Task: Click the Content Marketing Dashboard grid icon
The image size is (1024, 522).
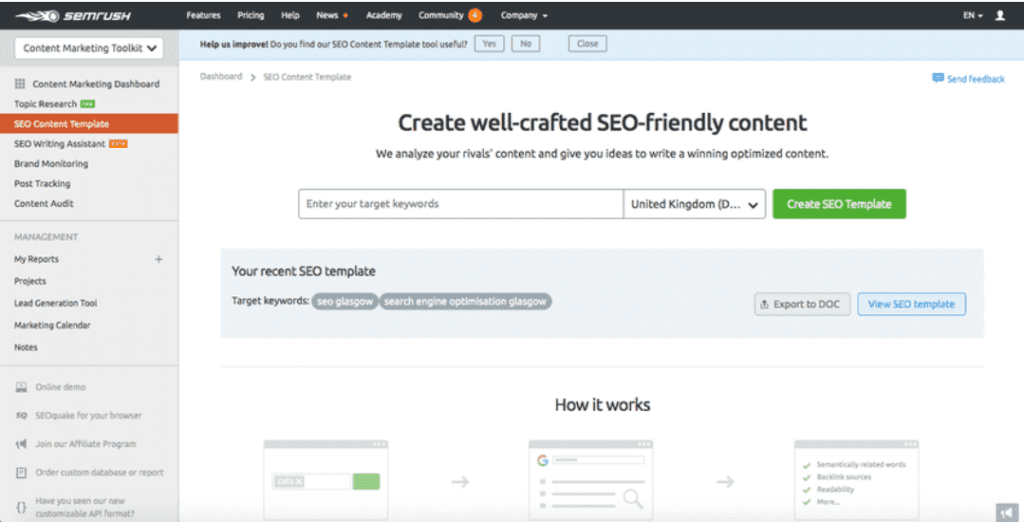Action: (20, 84)
